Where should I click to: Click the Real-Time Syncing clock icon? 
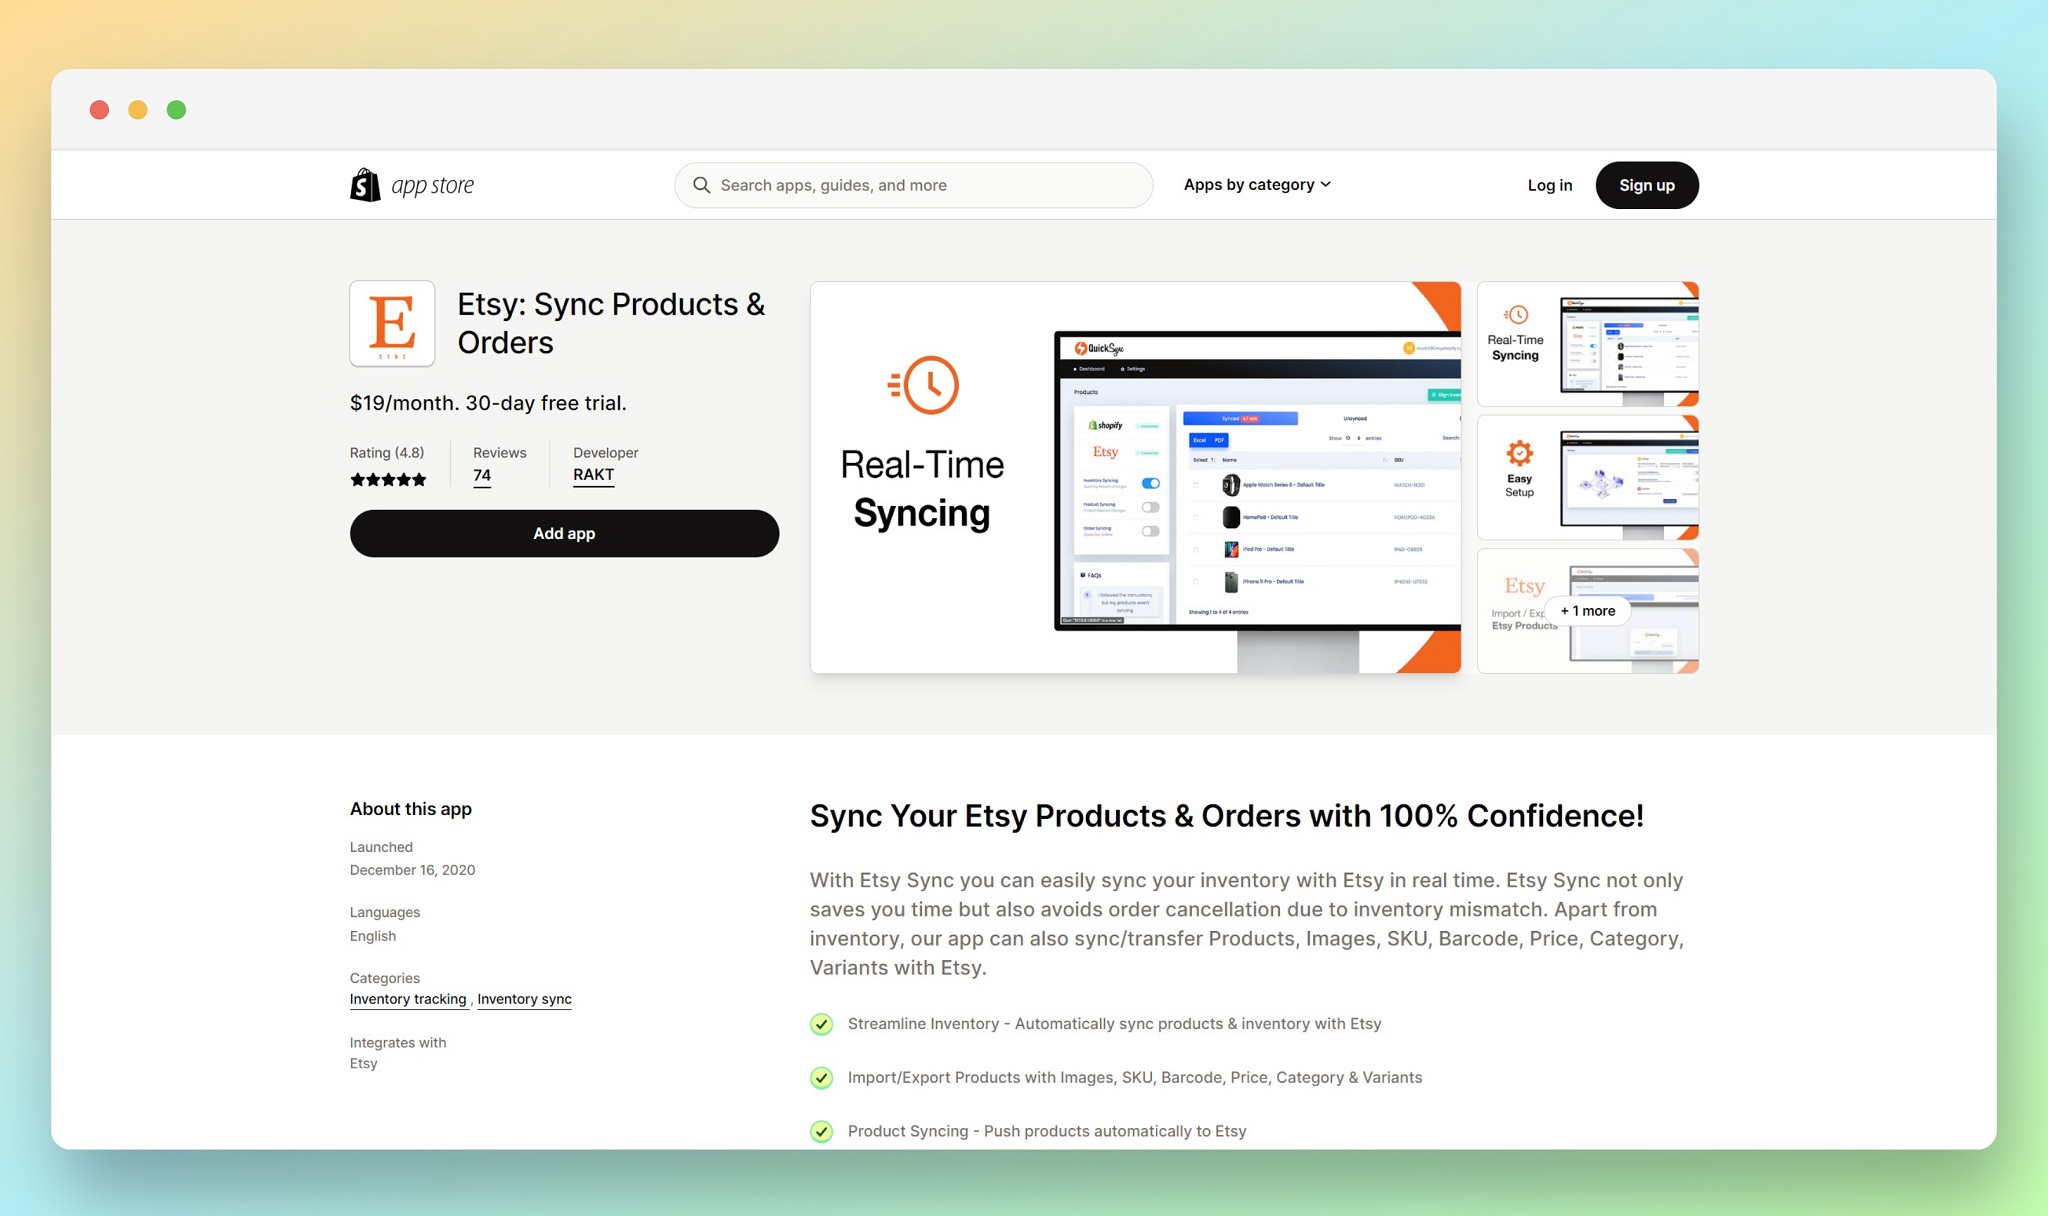coord(926,384)
